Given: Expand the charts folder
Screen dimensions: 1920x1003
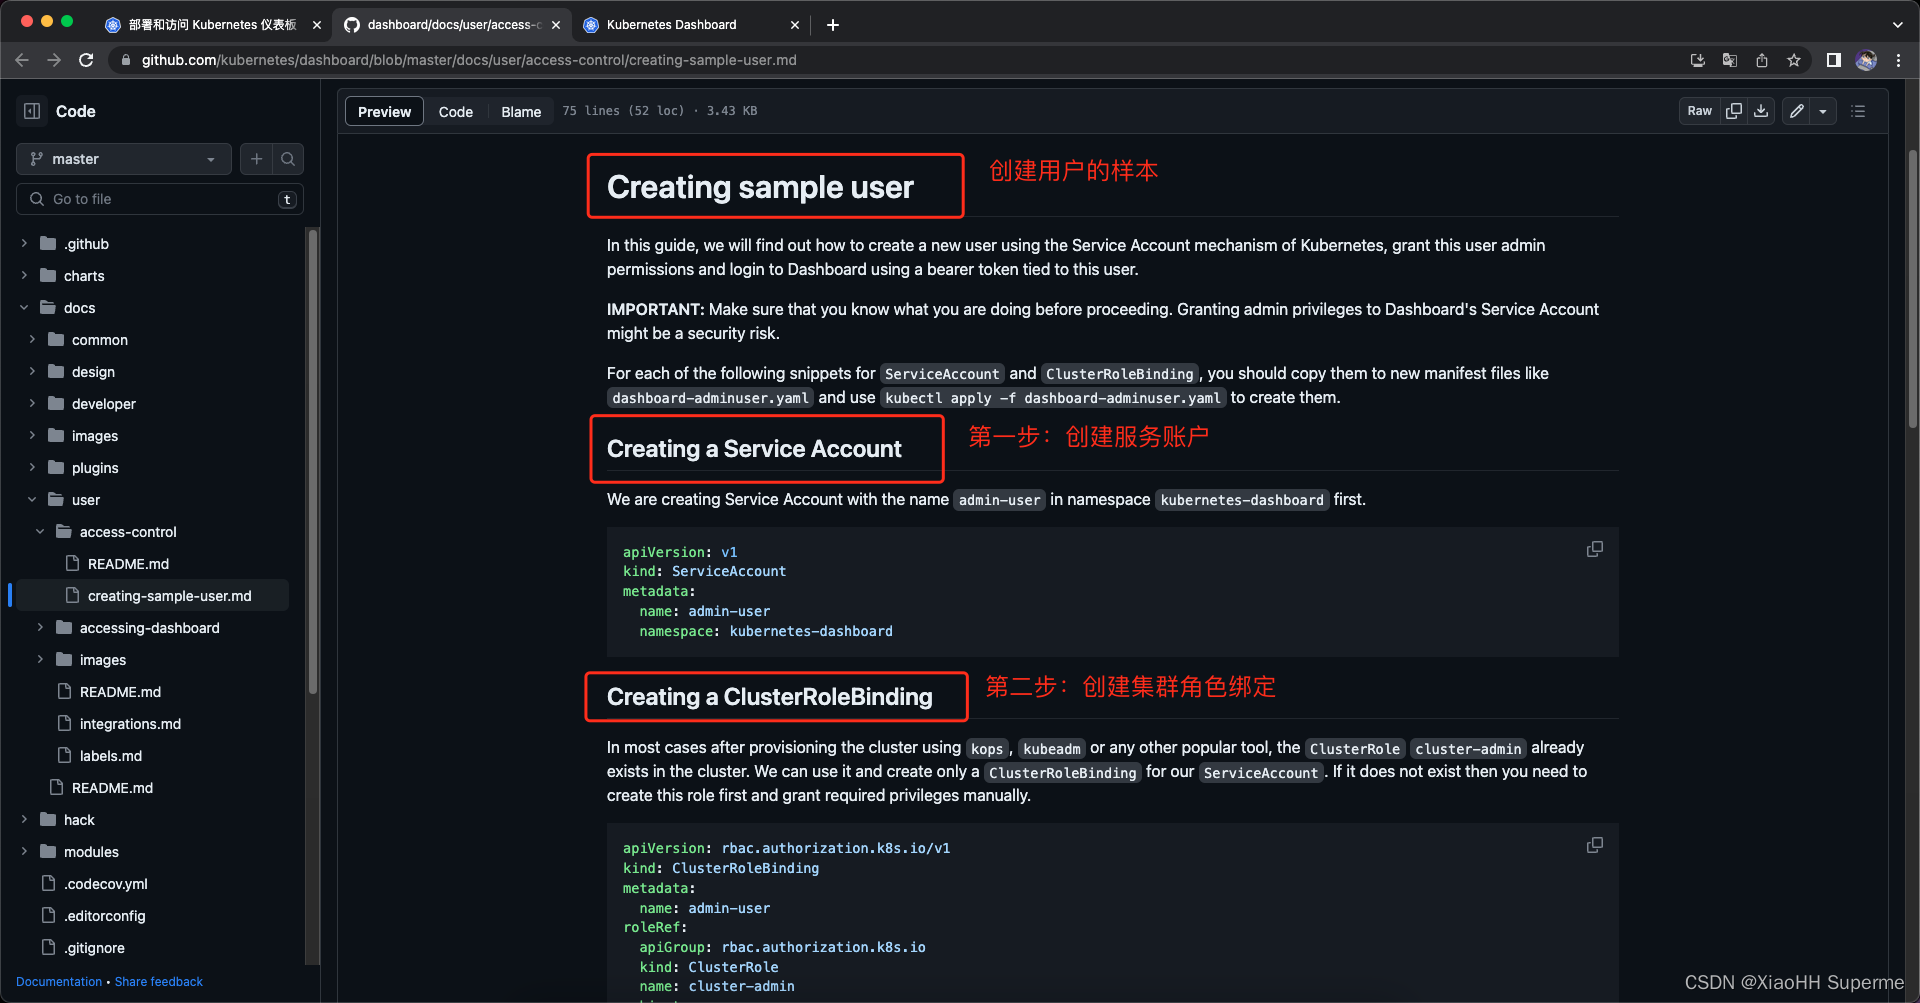Looking at the screenshot, I should click(24, 275).
